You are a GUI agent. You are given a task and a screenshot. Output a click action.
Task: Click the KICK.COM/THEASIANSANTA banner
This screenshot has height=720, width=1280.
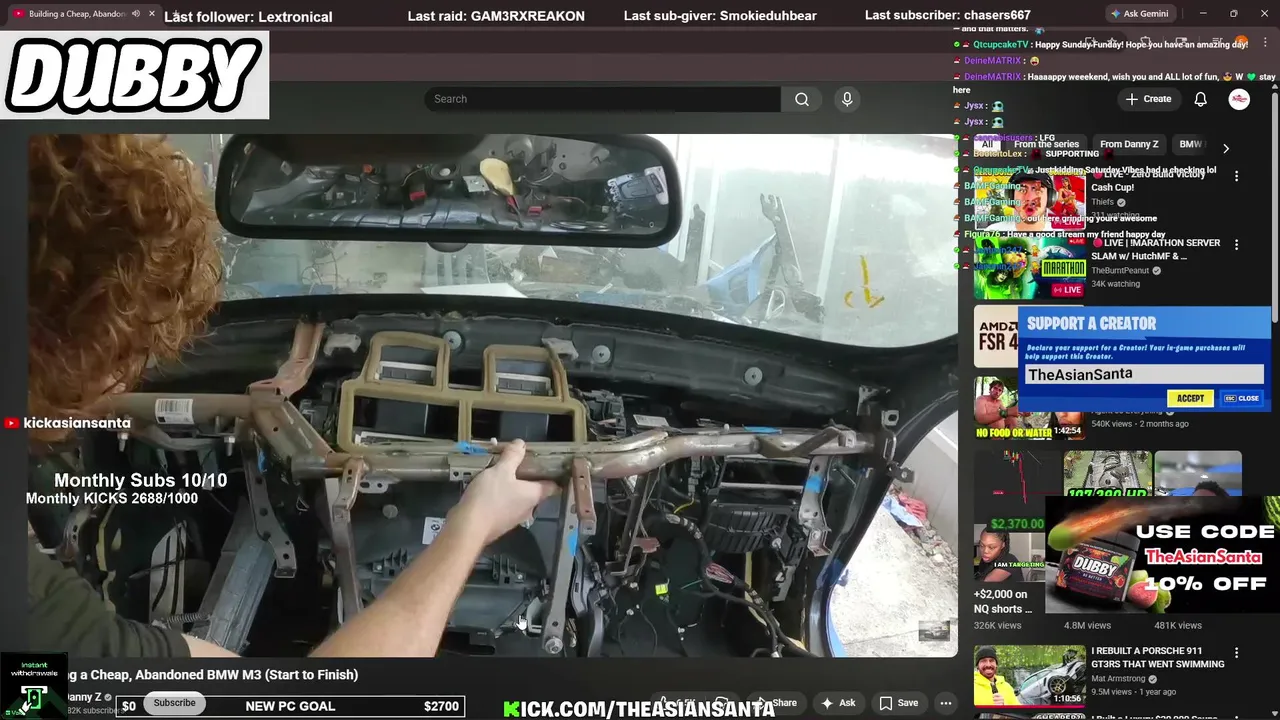(x=639, y=709)
